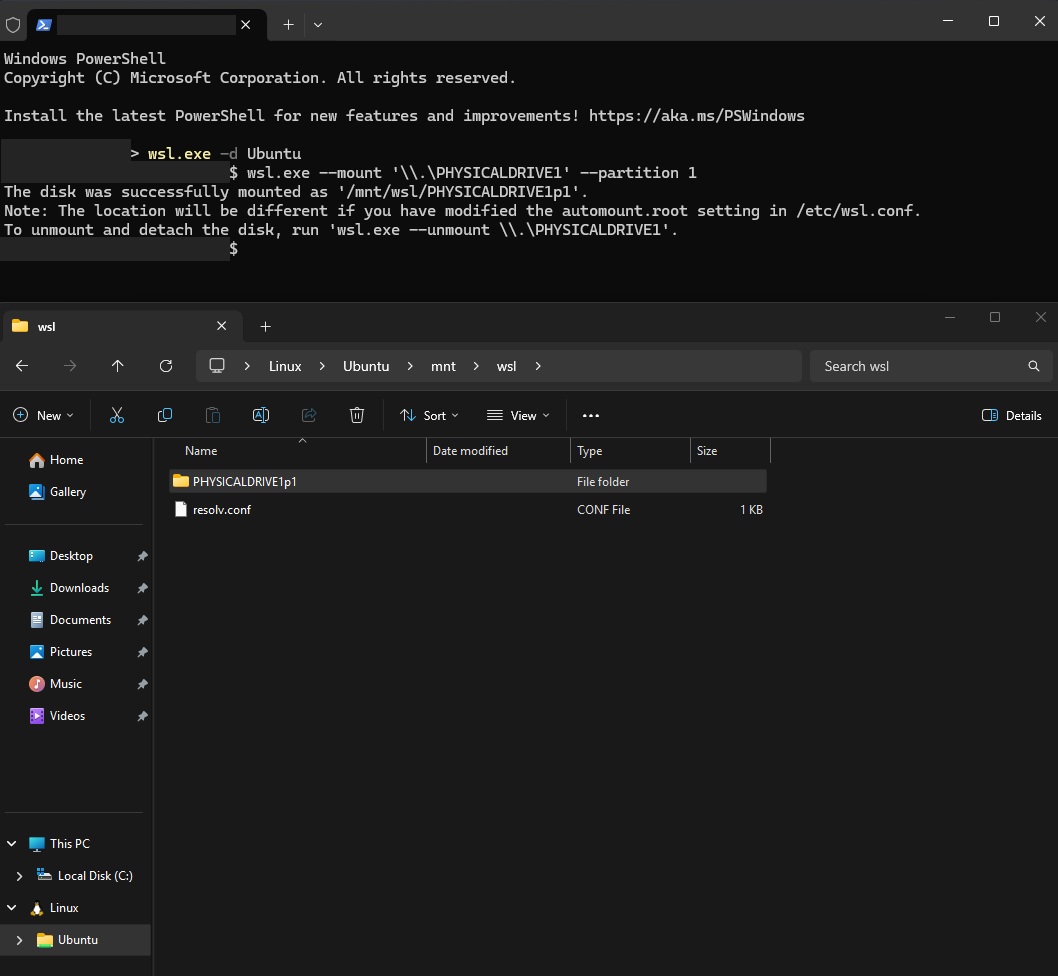This screenshot has height=976, width=1058.
Task: Select mnt in the address breadcrumb
Action: pyautogui.click(x=443, y=366)
